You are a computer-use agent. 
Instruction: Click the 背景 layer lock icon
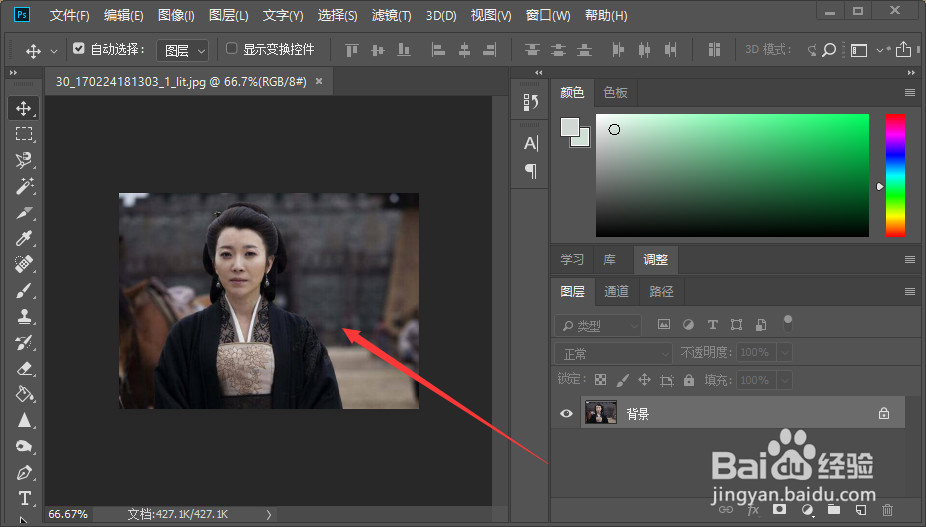click(883, 413)
